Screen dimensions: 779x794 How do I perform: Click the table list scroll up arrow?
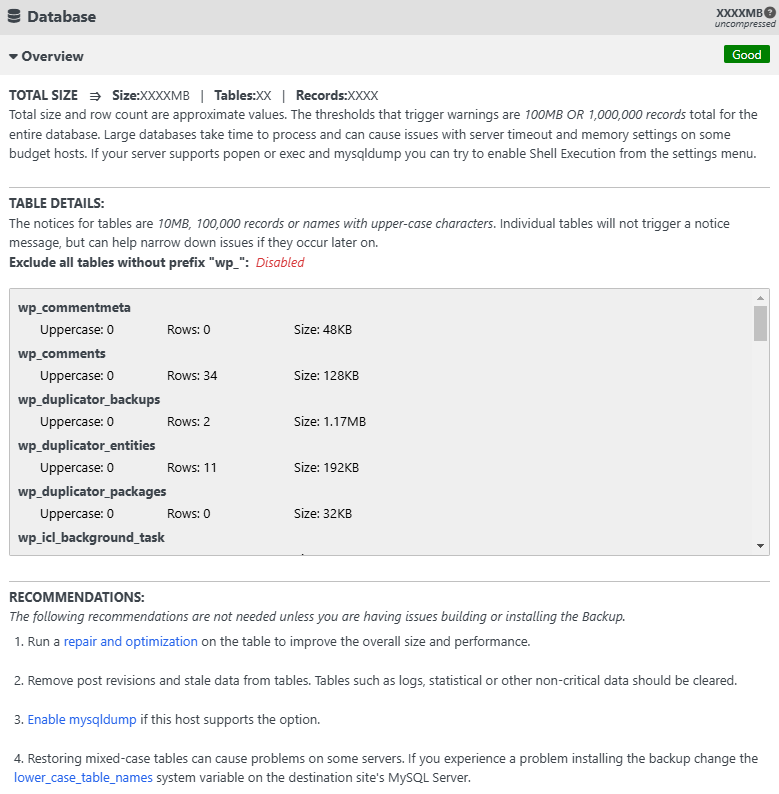(761, 298)
